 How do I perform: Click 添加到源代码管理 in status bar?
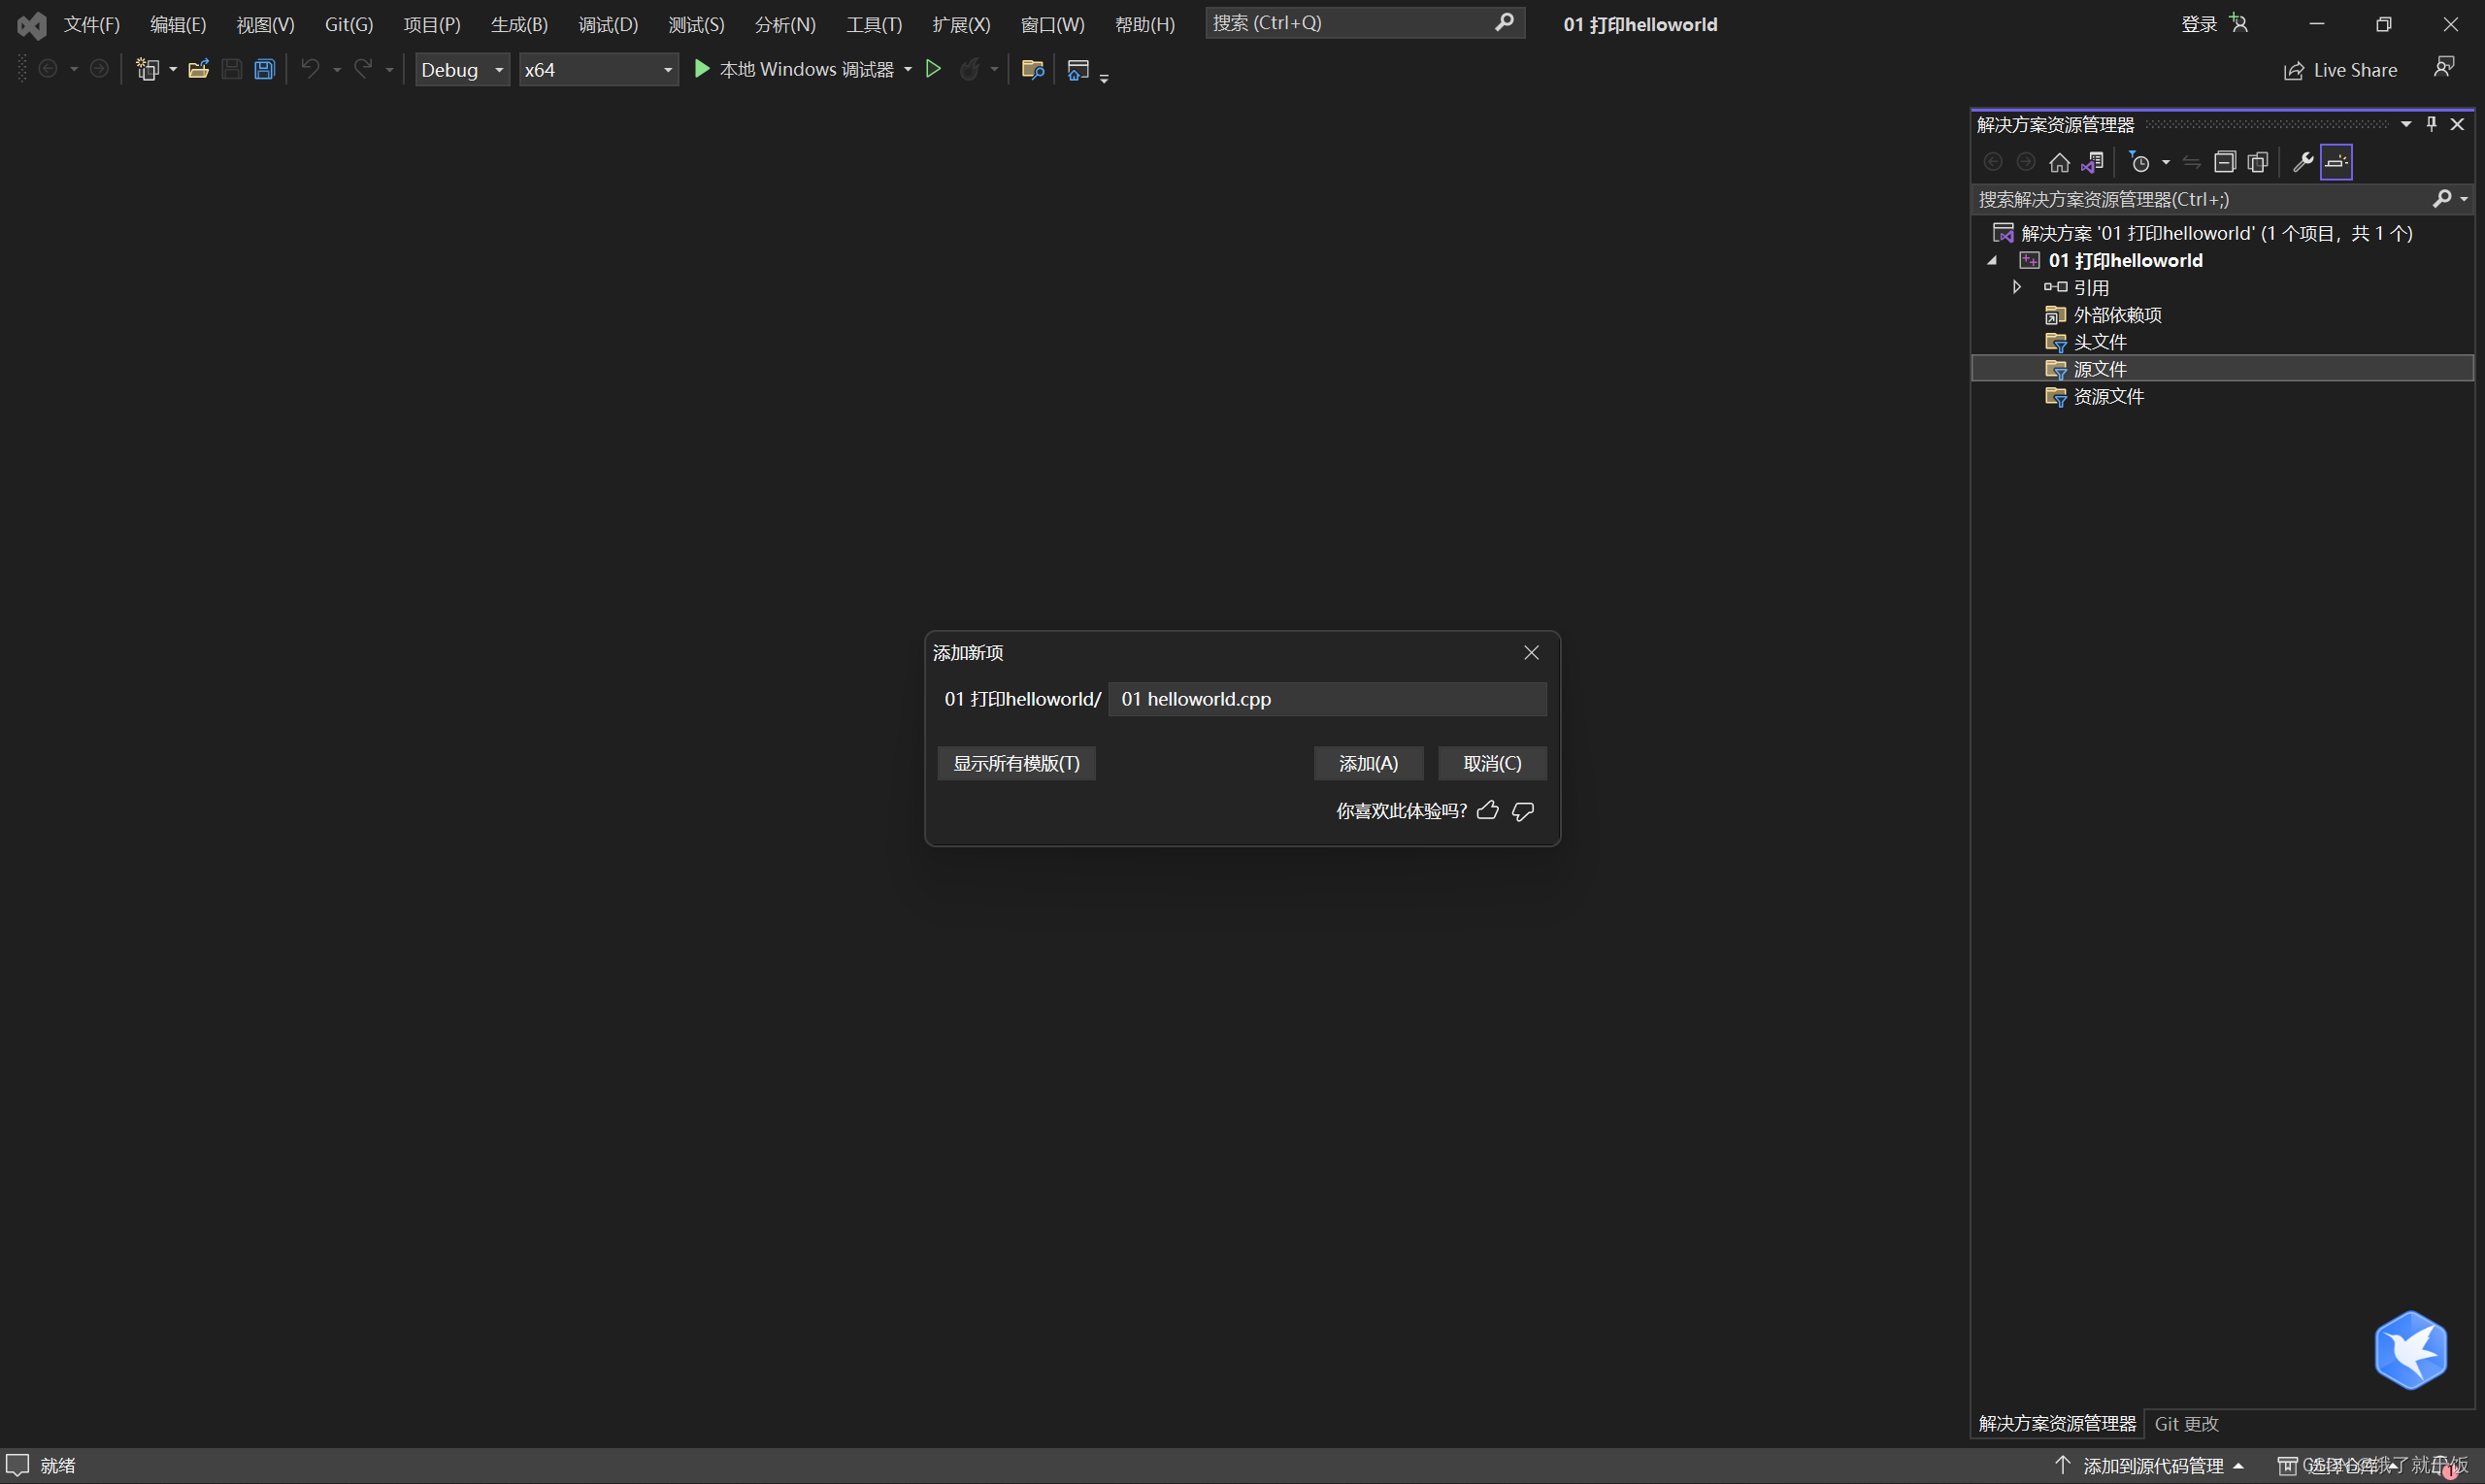pos(2152,1466)
